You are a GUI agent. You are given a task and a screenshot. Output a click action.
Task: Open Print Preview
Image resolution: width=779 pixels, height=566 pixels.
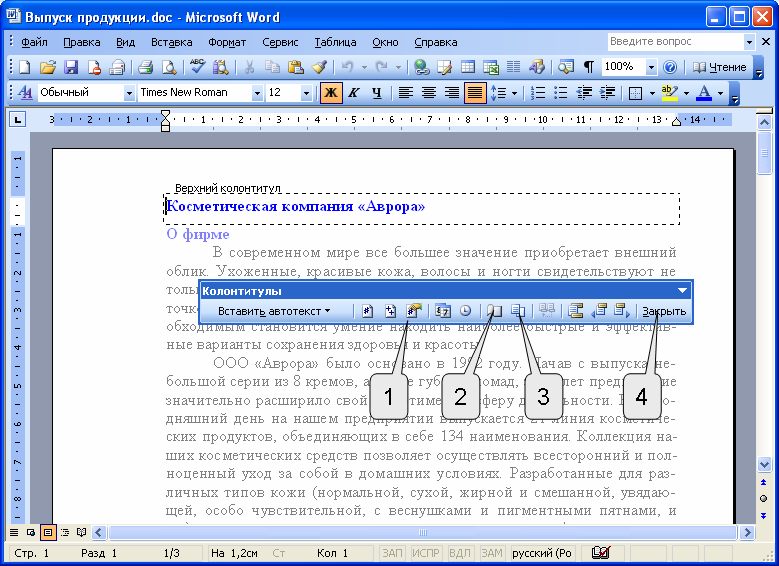click(x=169, y=67)
